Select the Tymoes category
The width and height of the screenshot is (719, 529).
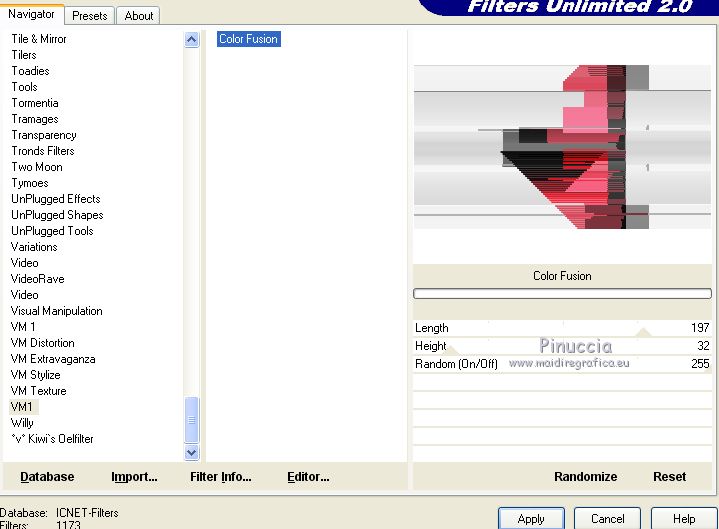point(30,183)
